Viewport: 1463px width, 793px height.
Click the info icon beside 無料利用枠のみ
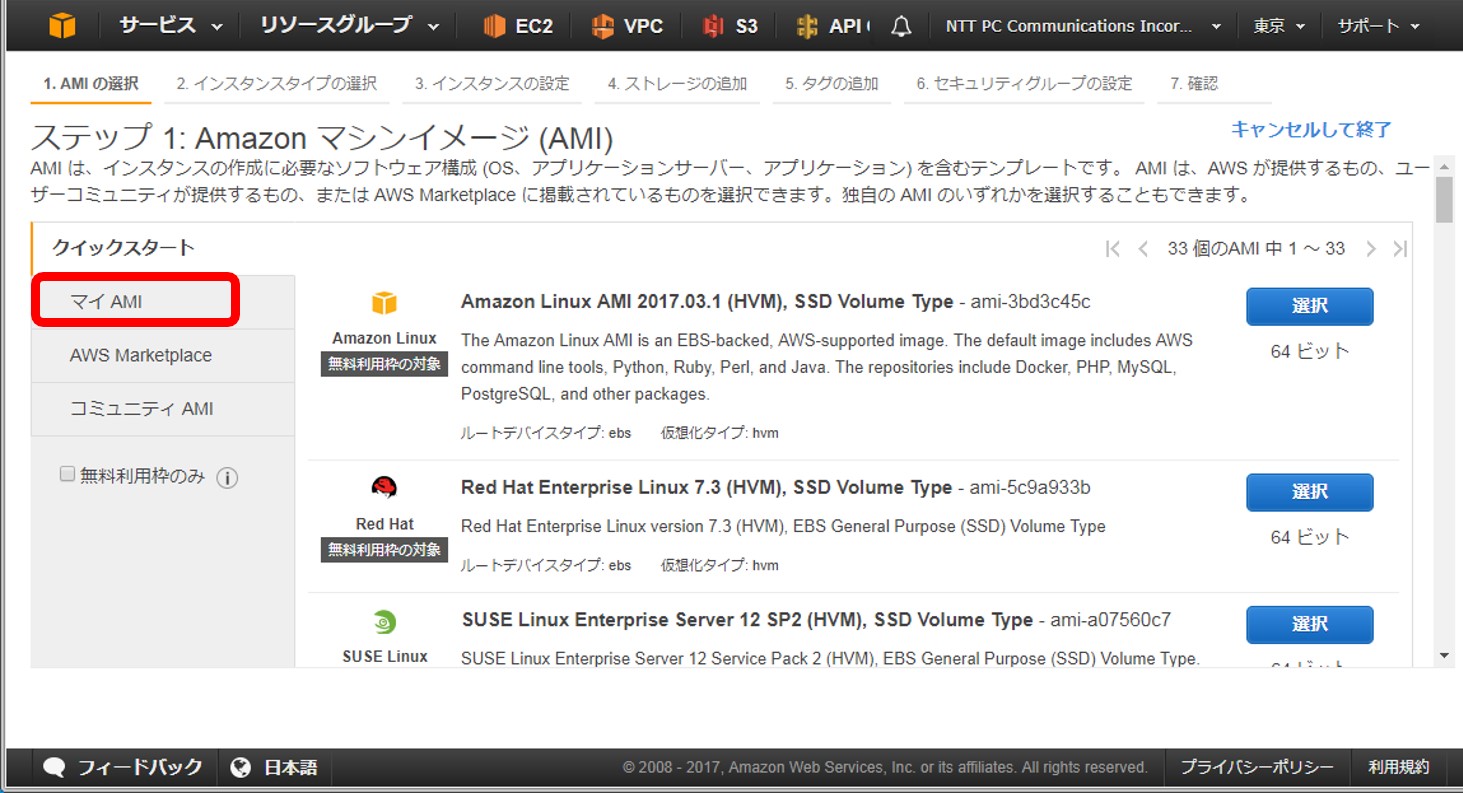point(227,478)
